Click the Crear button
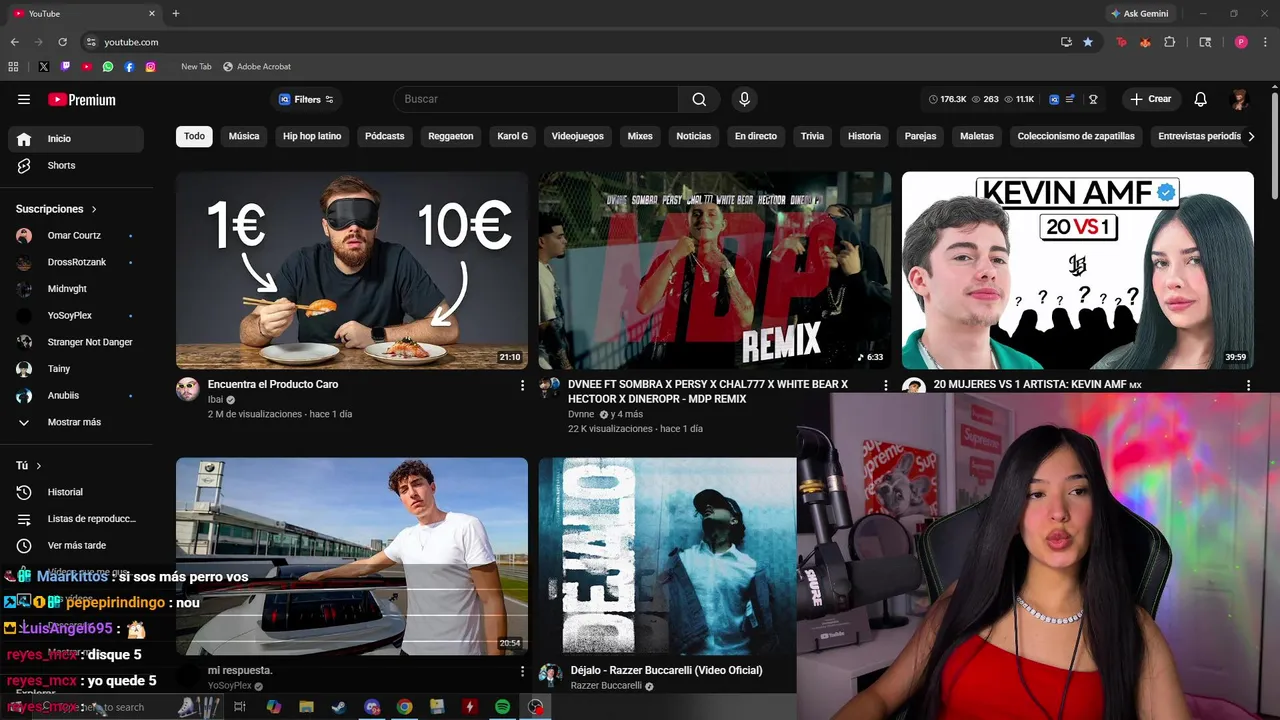 [x=1151, y=99]
